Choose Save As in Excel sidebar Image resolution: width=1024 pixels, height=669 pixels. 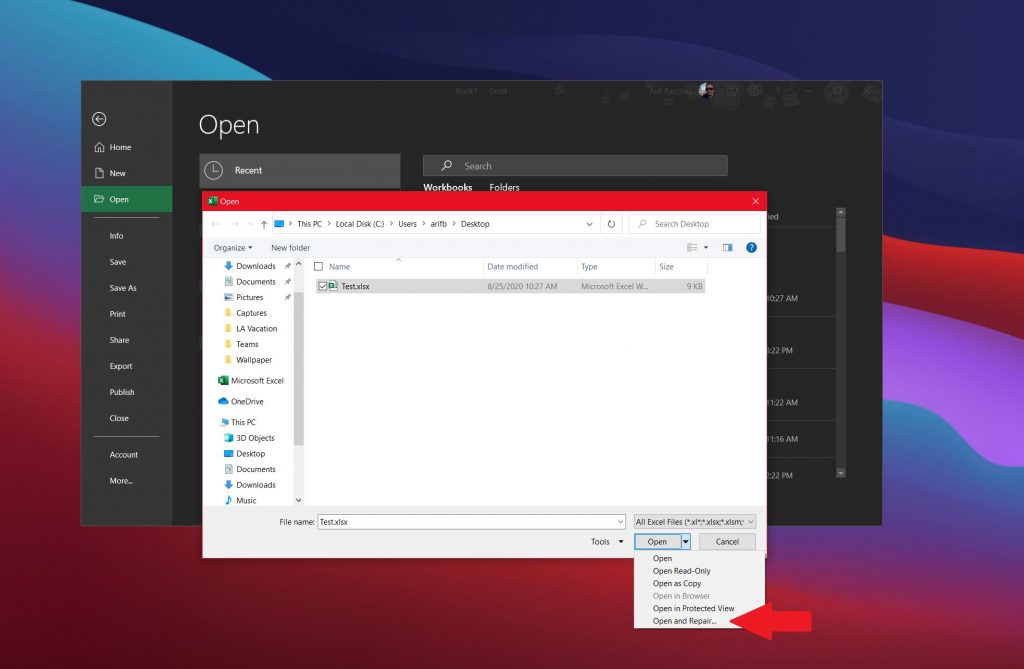pyautogui.click(x=123, y=288)
